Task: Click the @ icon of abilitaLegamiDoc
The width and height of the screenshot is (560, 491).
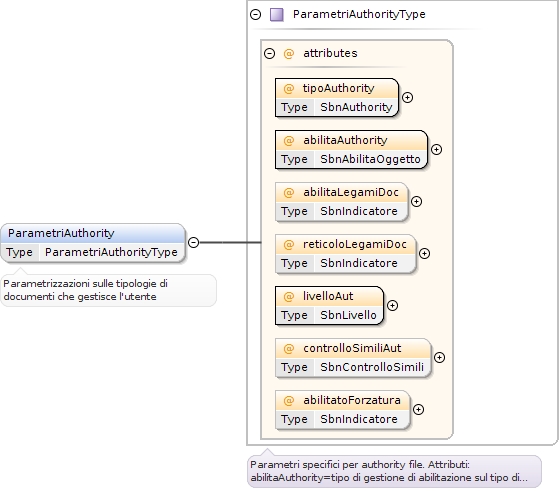Action: click(x=289, y=192)
